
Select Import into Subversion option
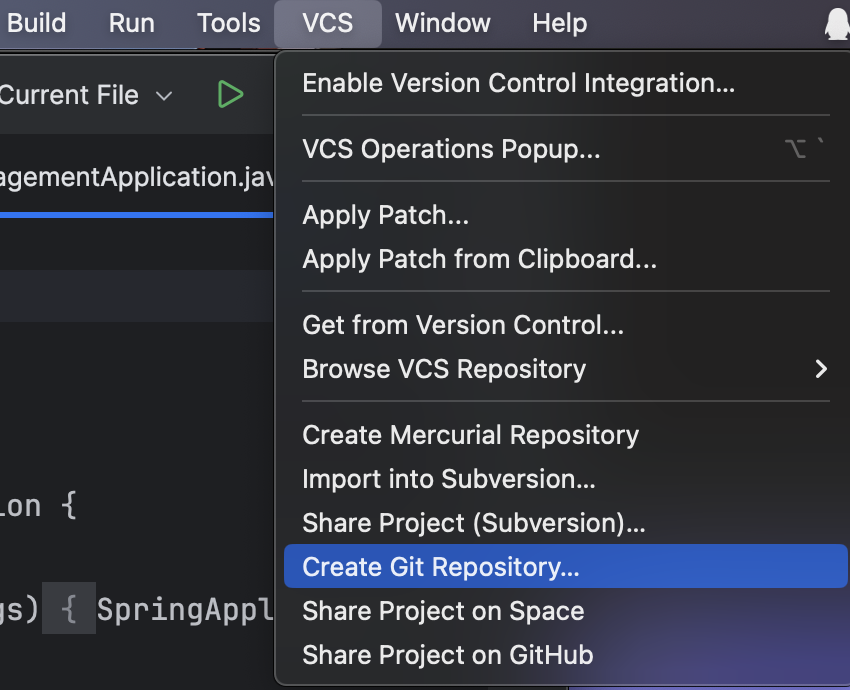click(x=448, y=479)
